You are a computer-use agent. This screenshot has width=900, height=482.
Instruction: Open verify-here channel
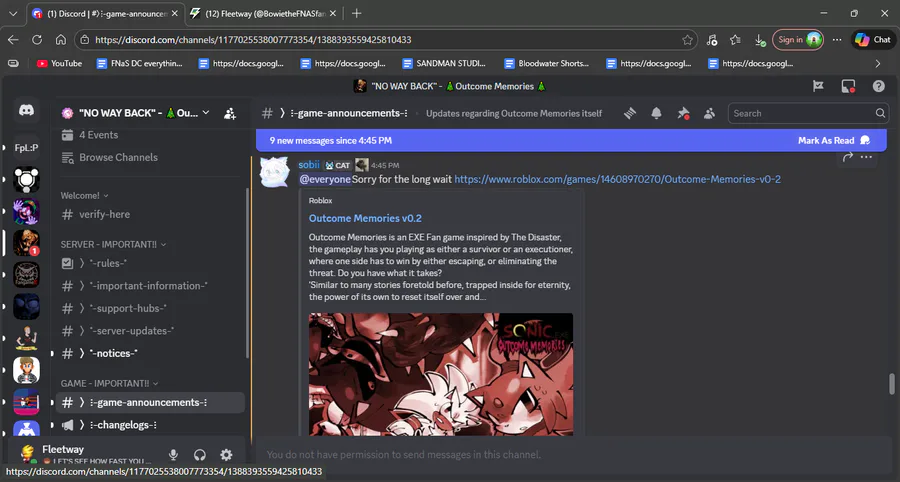click(x=150, y=215)
